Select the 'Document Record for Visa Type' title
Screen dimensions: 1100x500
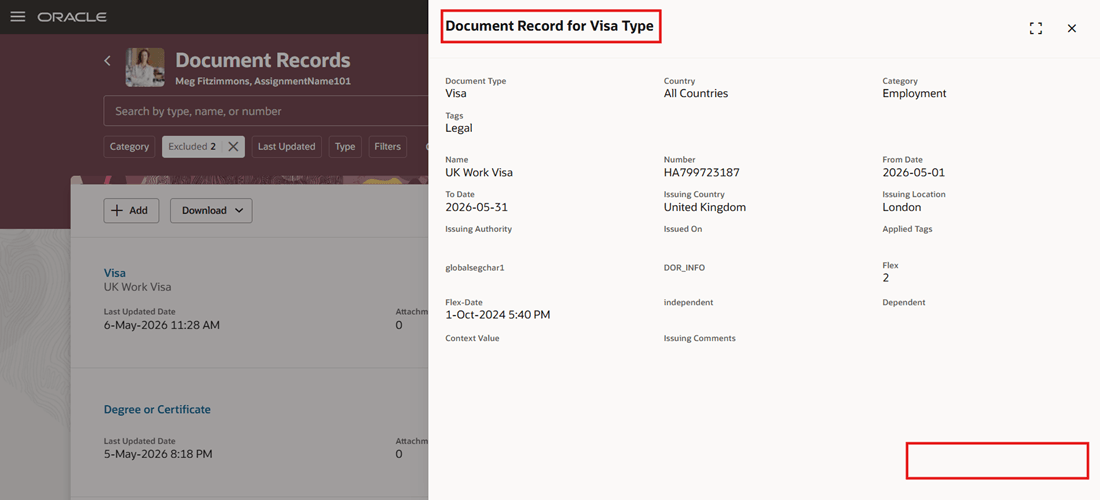(550, 27)
